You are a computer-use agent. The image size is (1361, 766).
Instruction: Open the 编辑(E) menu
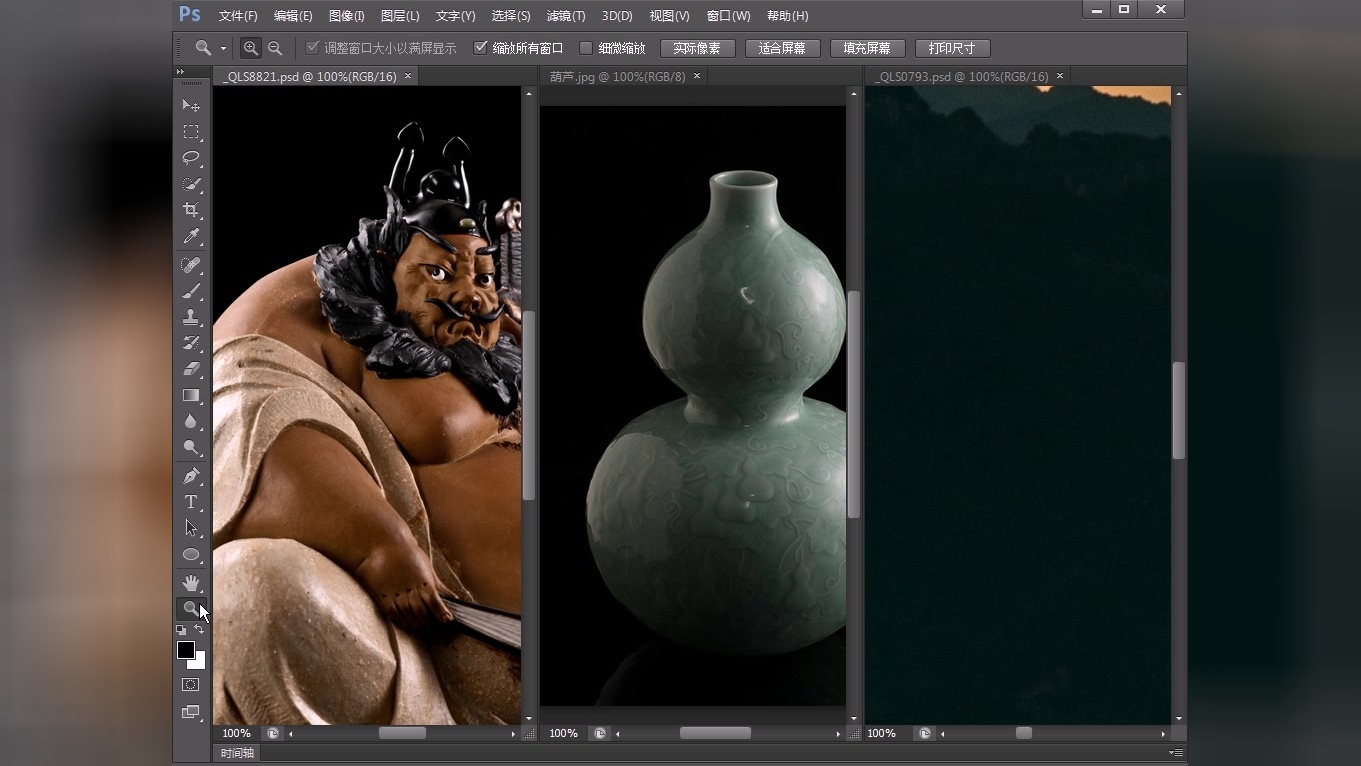293,16
